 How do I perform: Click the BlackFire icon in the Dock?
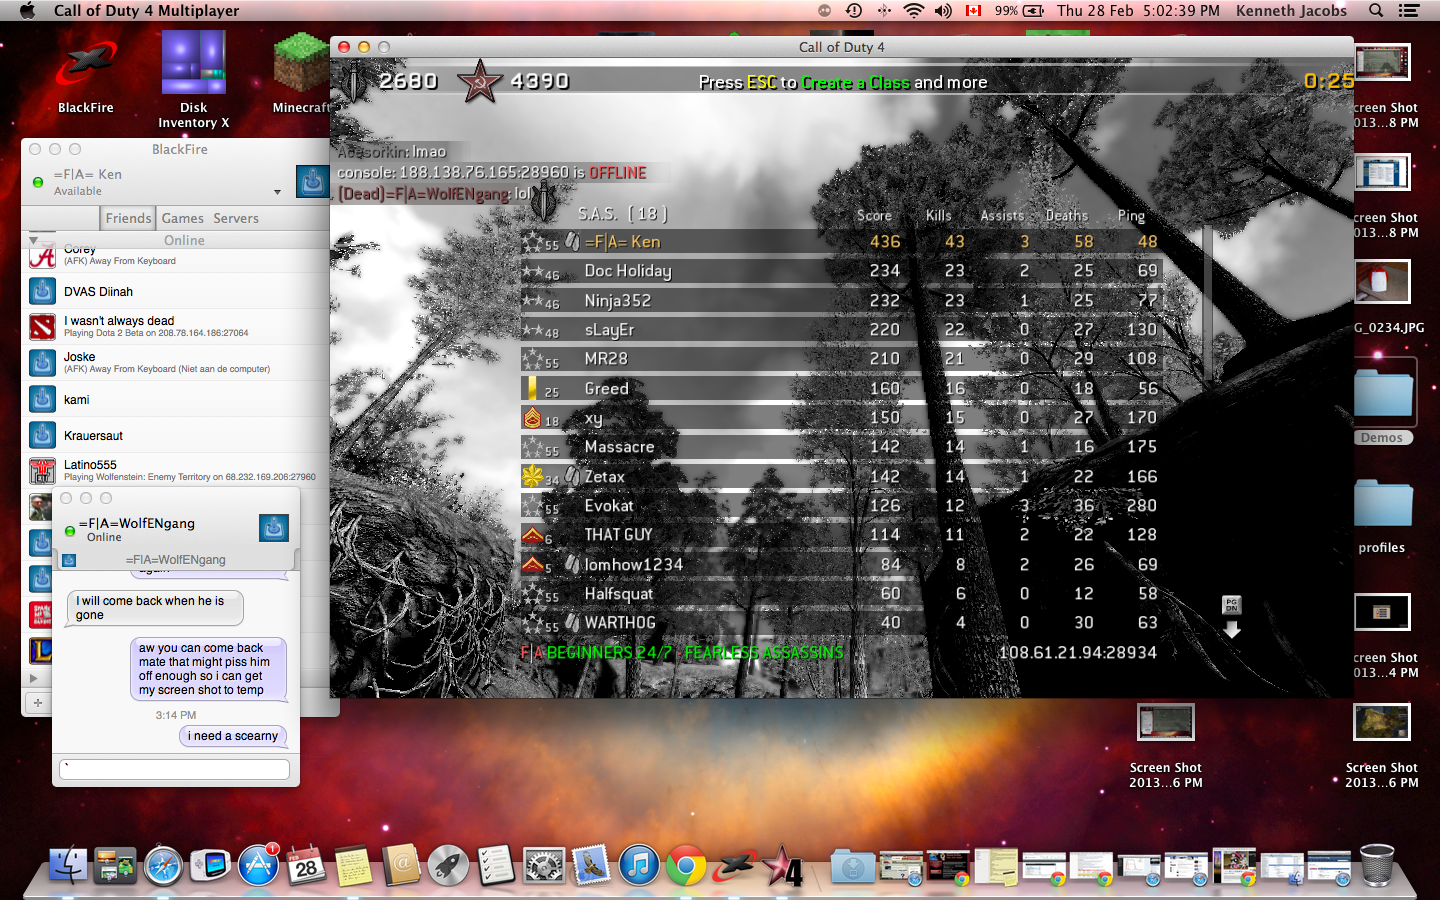[x=734, y=866]
